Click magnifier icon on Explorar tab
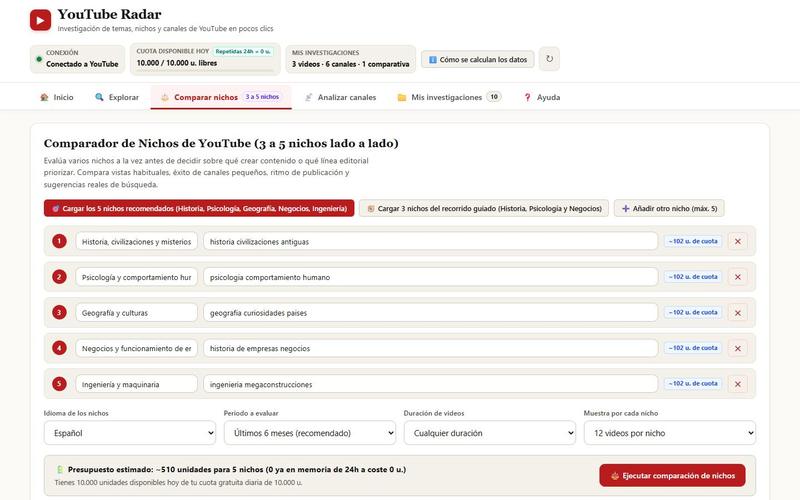The width and height of the screenshot is (800, 500). coord(99,97)
